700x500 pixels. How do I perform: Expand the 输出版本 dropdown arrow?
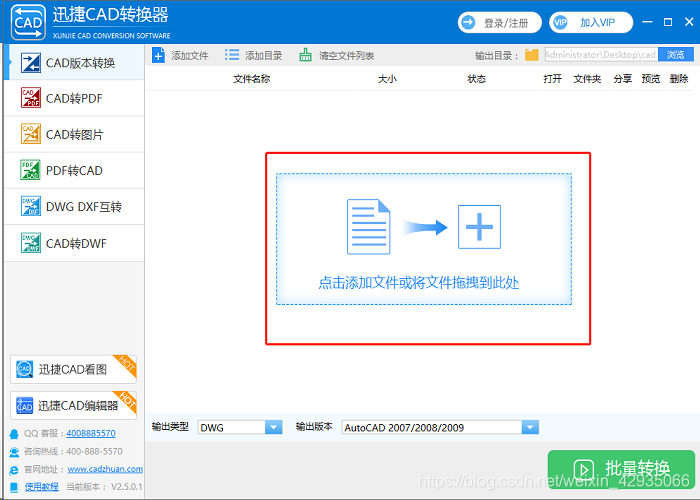[x=530, y=427]
